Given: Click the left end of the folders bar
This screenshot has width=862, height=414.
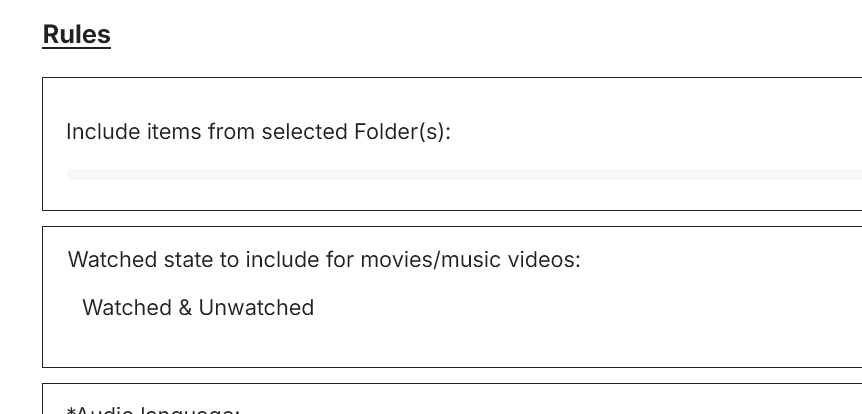Looking at the screenshot, I should [75, 175].
